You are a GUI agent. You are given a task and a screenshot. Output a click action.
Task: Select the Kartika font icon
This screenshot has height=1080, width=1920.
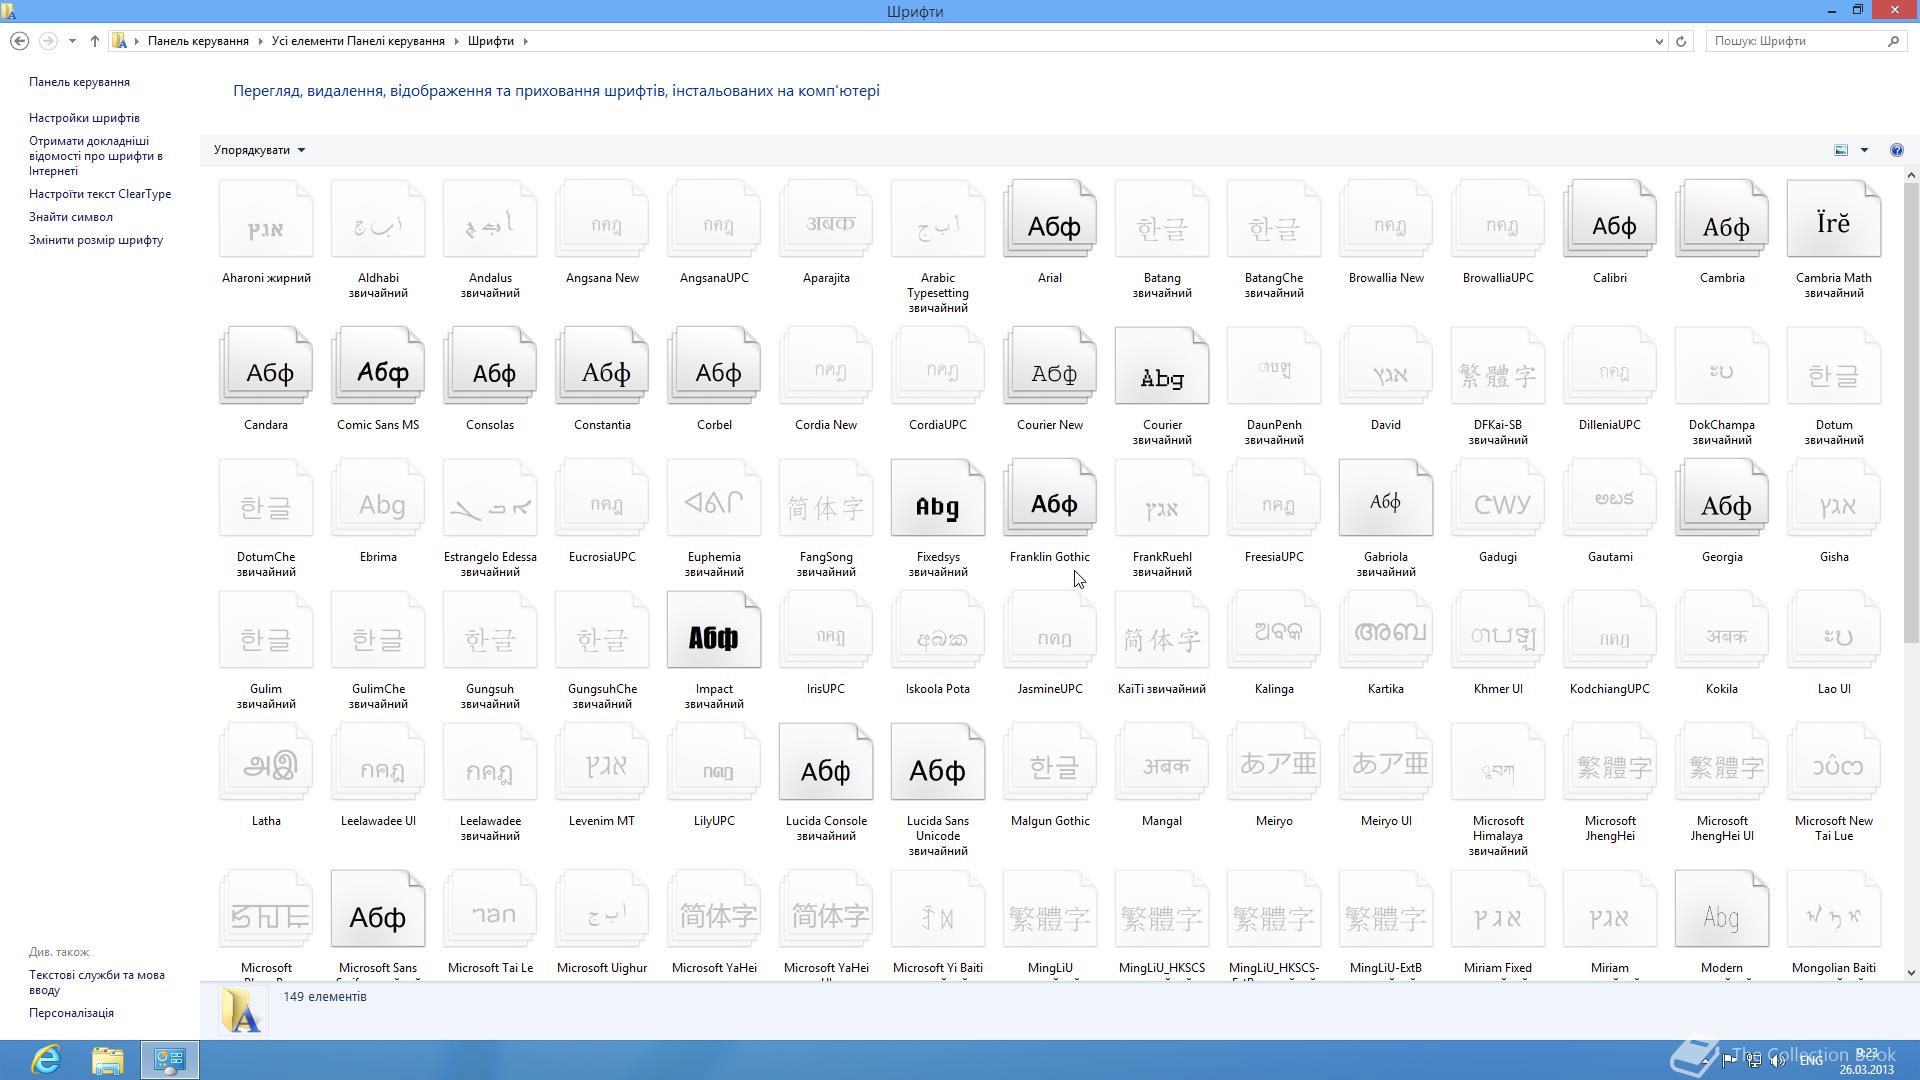[x=1386, y=631]
